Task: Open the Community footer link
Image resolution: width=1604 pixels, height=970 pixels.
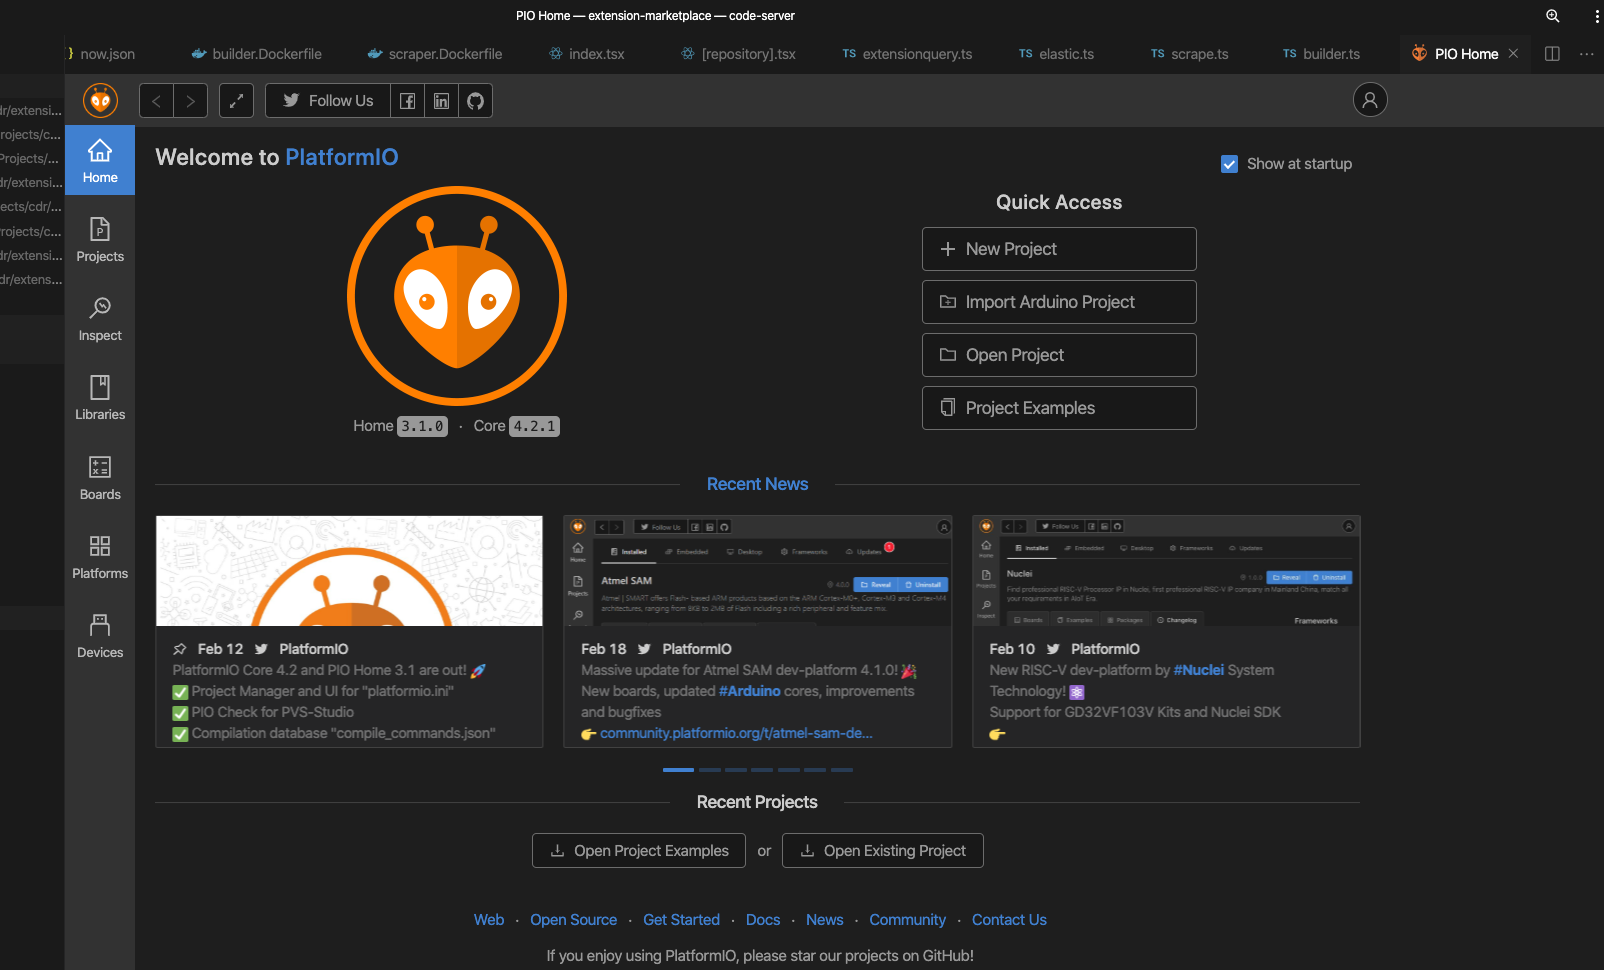Action: coord(907,920)
